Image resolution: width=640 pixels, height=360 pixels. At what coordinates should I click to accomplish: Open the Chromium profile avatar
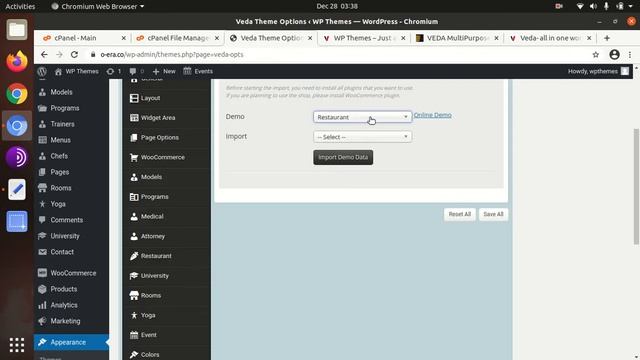614,55
